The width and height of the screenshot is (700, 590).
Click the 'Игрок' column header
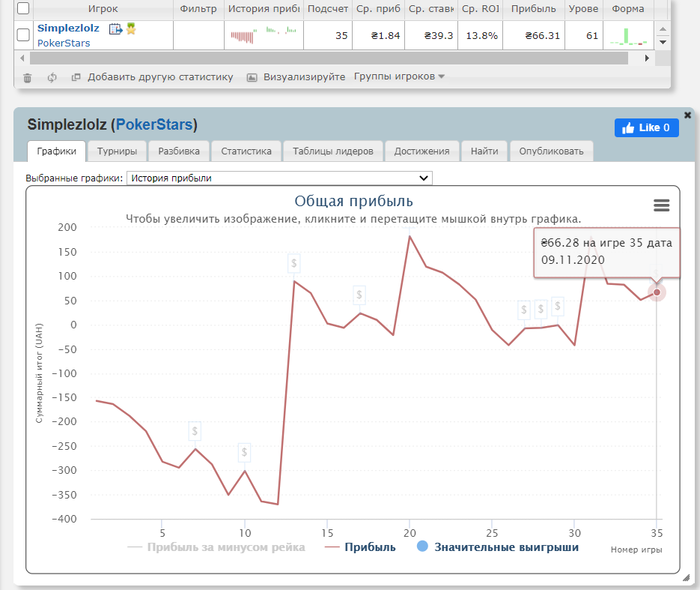103,8
